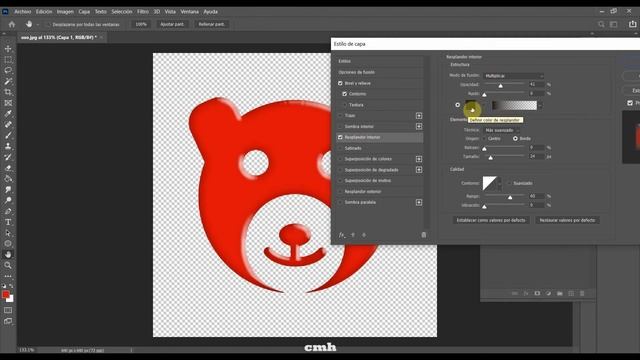Enable Resplandor exterior checkbox
640x360 pixels.
pos(340,191)
